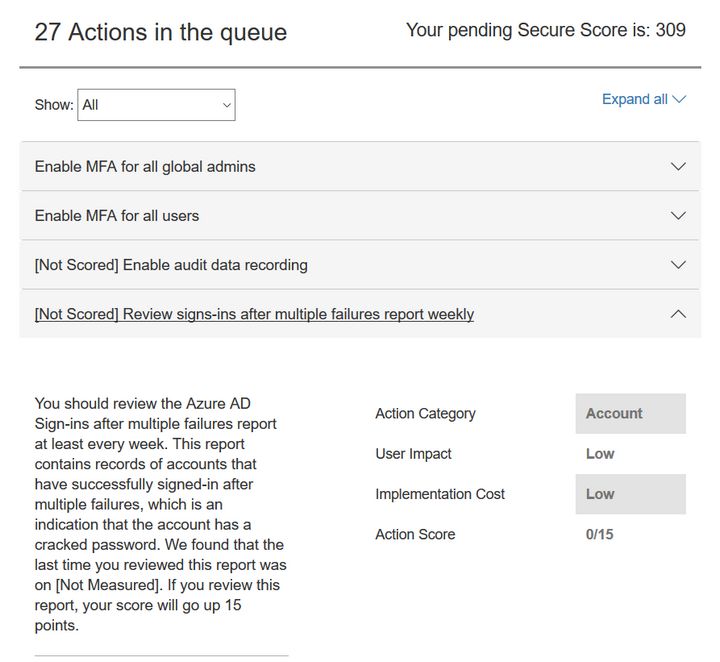The image size is (720, 662).
Task: Click the 27 Actions in the queue heading
Action: pyautogui.click(x=160, y=32)
